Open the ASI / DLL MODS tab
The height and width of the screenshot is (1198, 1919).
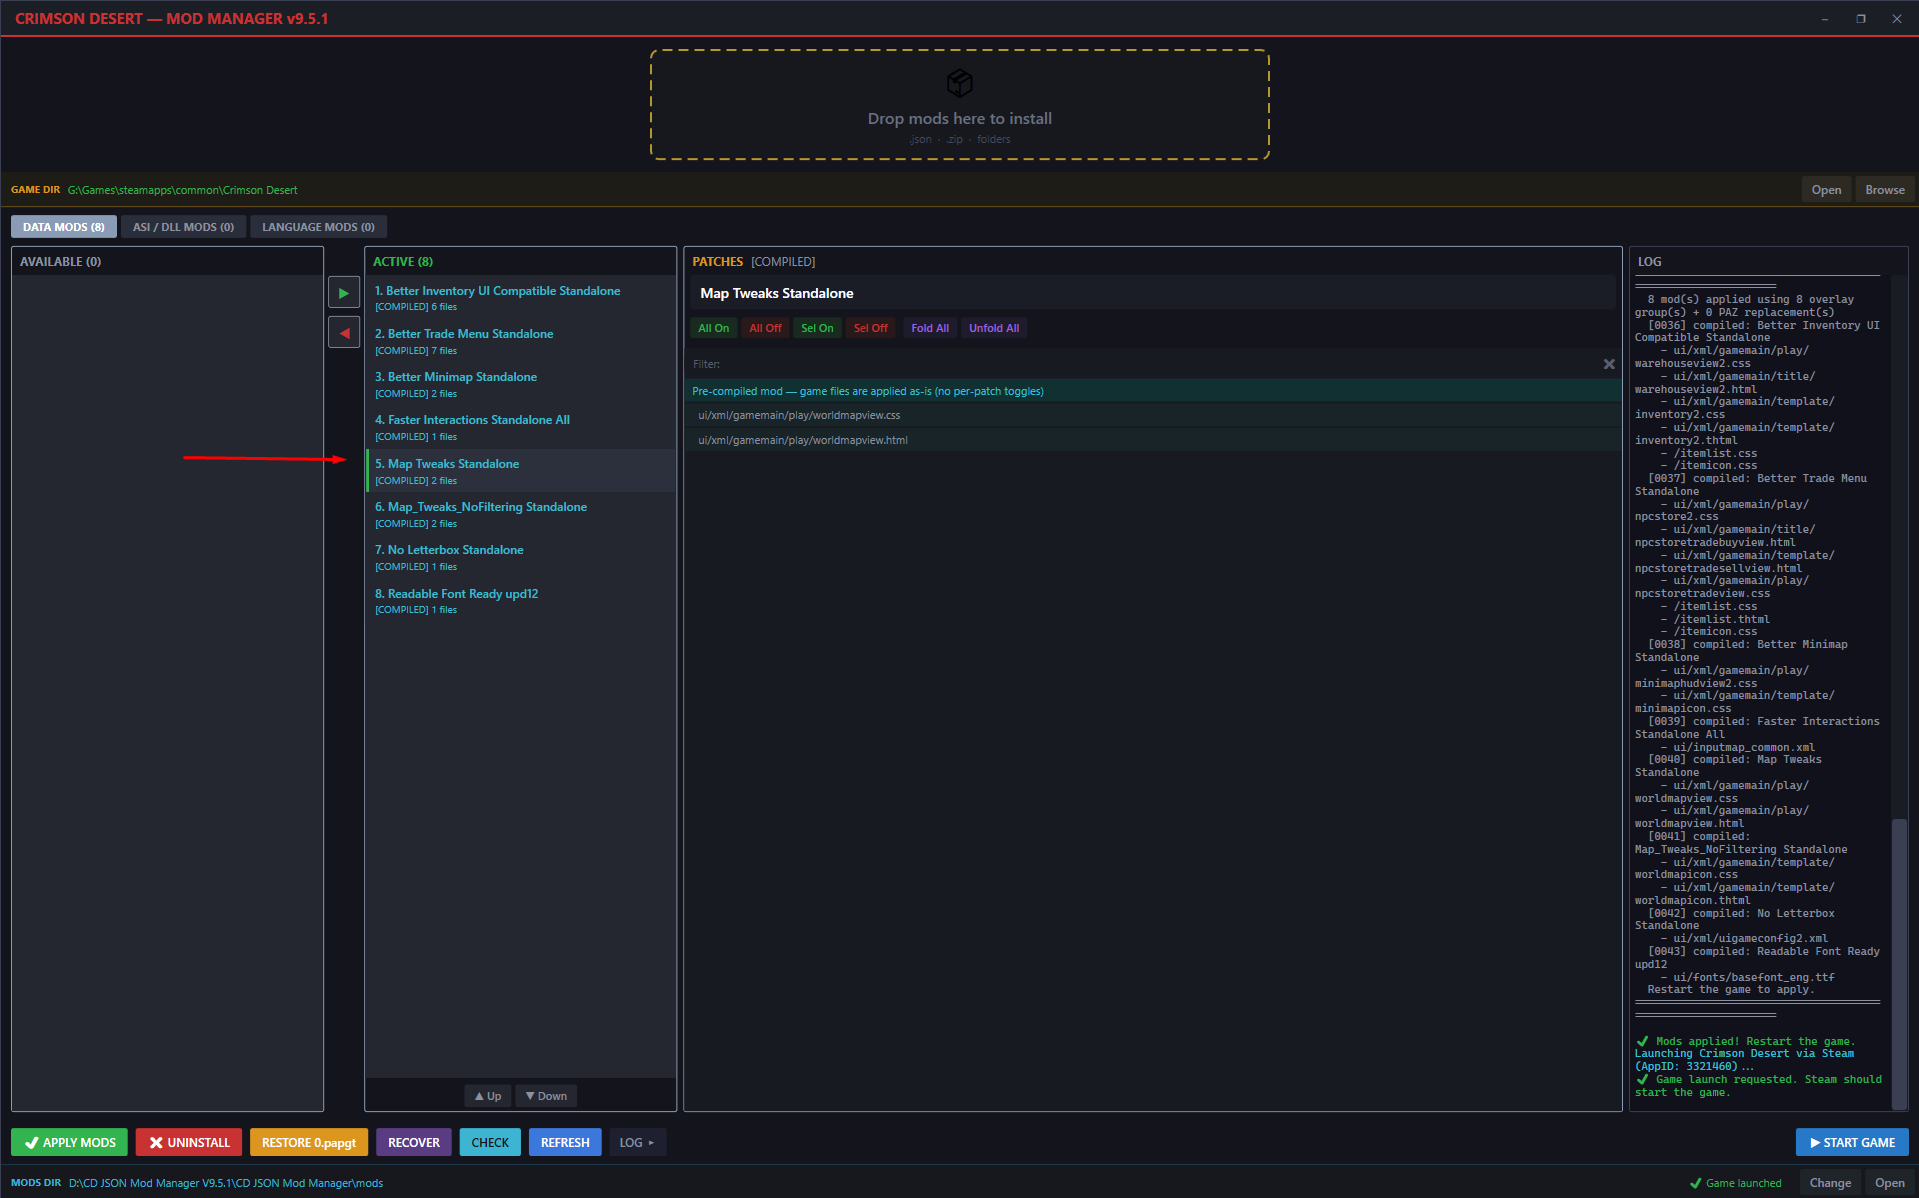(x=184, y=227)
